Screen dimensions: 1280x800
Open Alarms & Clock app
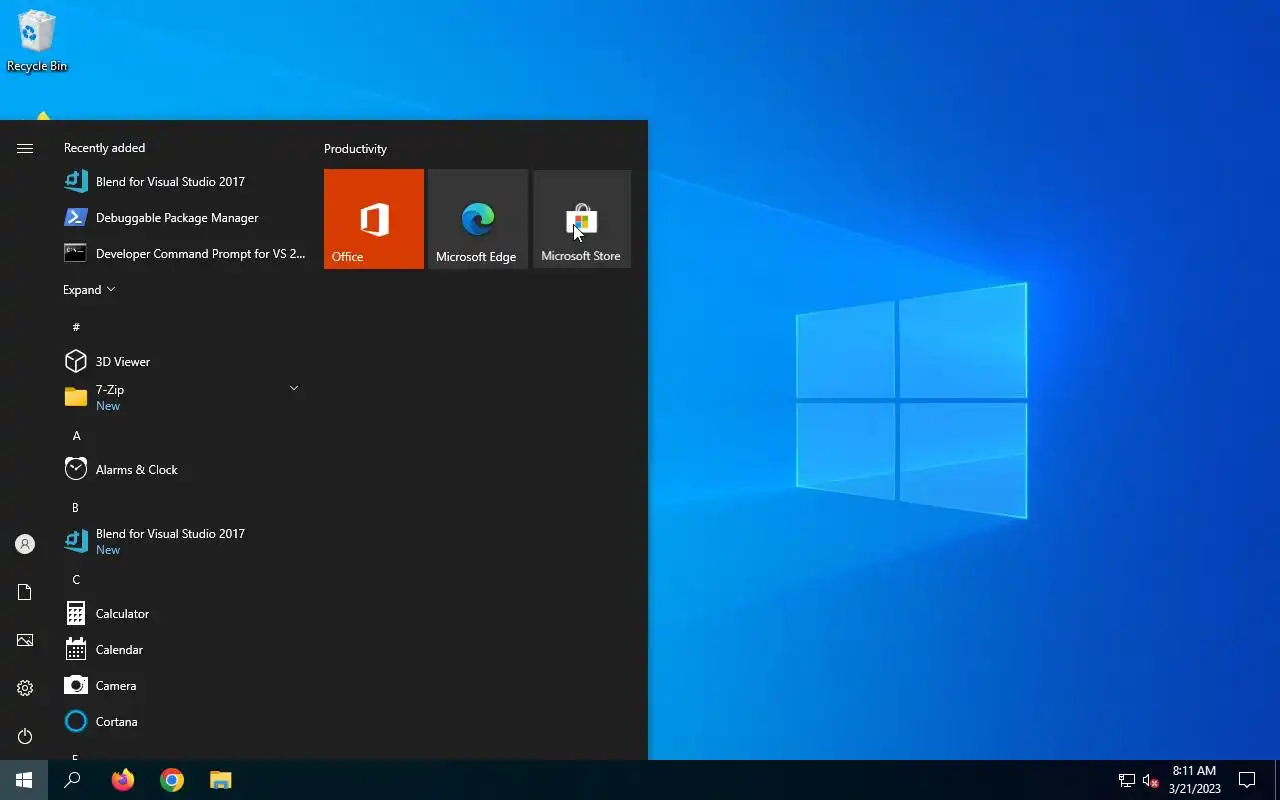(x=184, y=469)
